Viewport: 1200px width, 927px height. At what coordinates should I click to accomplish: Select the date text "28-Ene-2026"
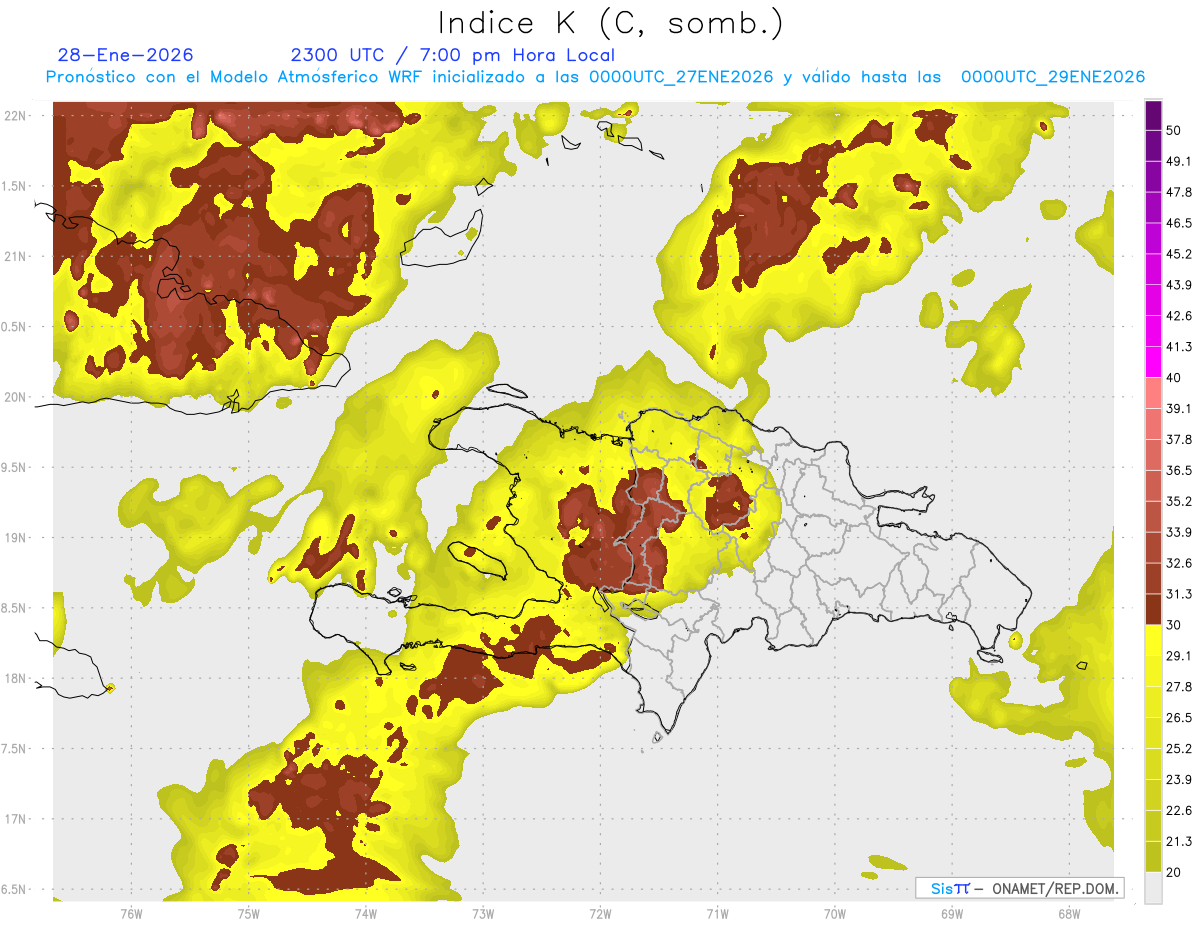pos(126,55)
